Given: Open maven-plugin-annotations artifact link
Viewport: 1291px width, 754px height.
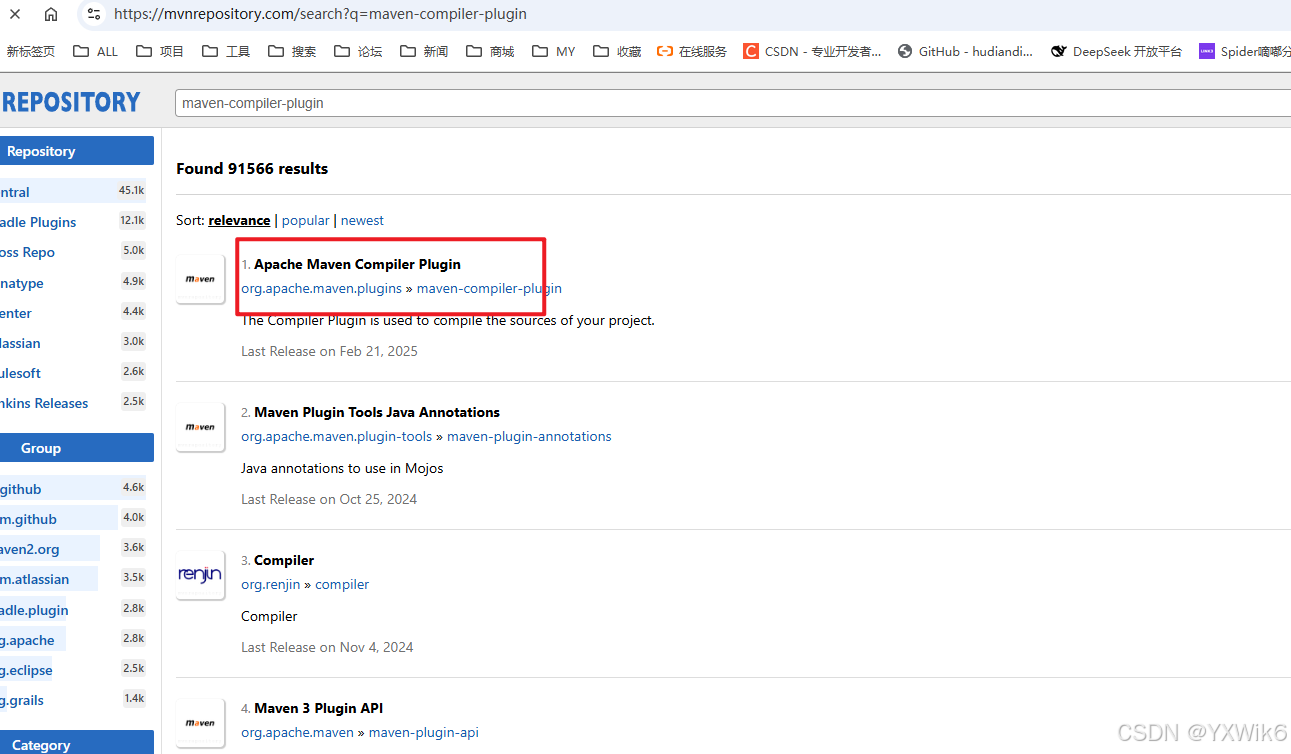Looking at the screenshot, I should tap(529, 436).
